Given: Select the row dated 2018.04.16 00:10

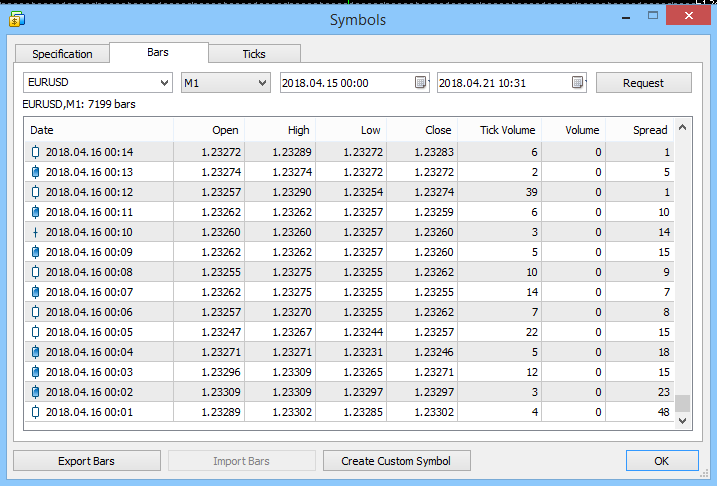Looking at the screenshot, I should click(349, 232).
